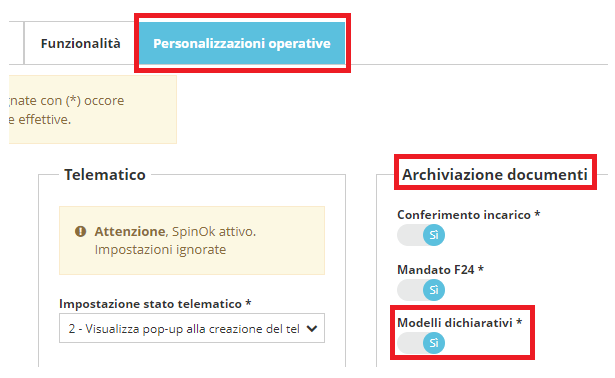Click the Sì knob on Modelli dichiarativi
Image resolution: width=615 pixels, height=378 pixels.
[434, 343]
